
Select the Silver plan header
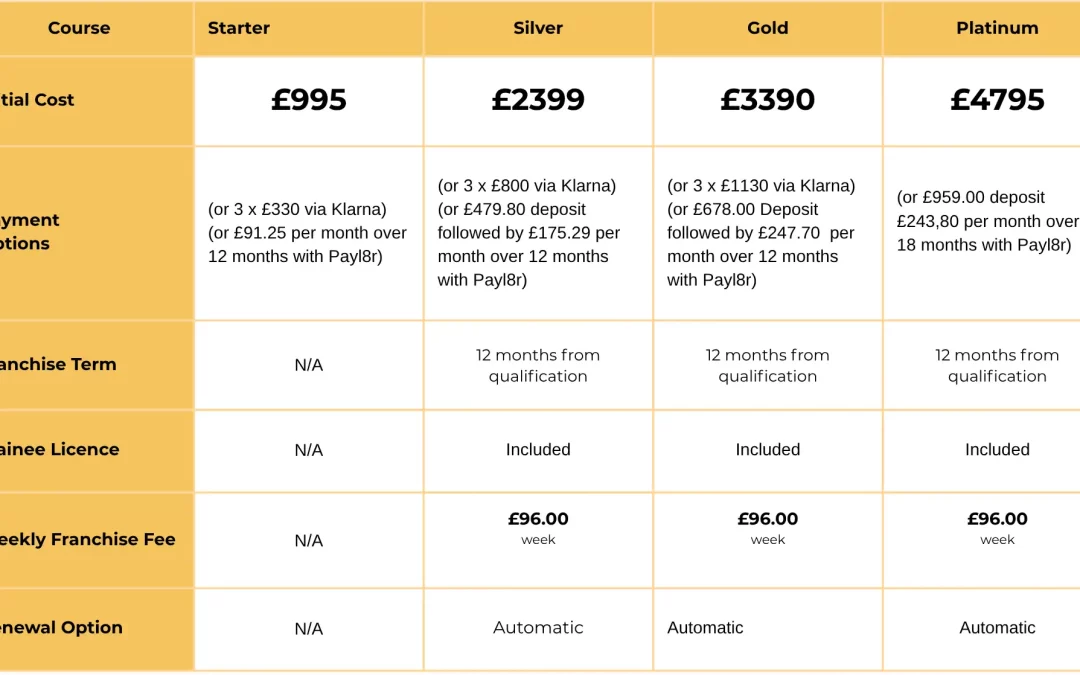pos(538,28)
